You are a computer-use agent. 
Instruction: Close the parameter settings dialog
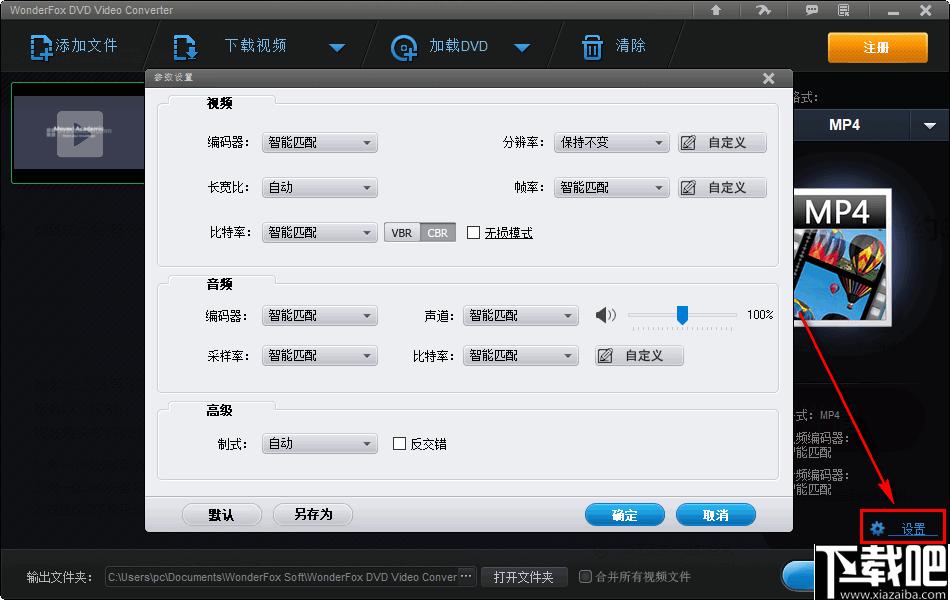(x=769, y=78)
